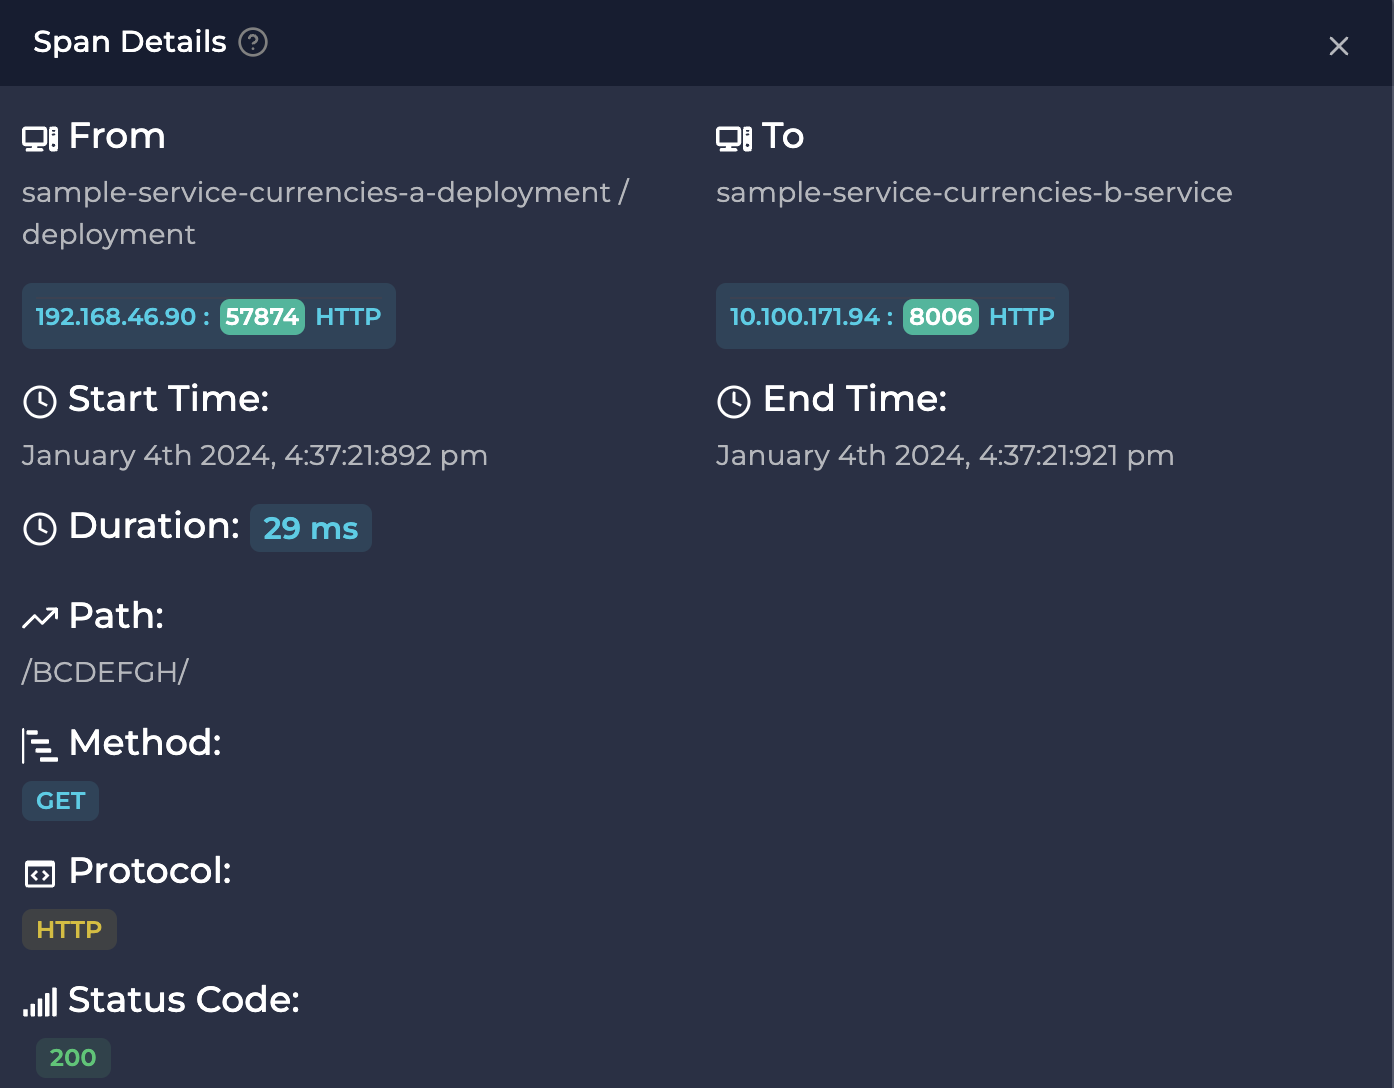
Task: Click the clock icon beside Start Time
Action: pos(40,402)
